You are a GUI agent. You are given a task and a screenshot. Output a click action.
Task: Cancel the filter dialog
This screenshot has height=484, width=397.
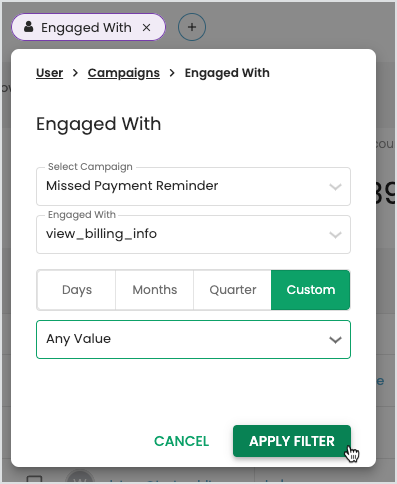click(x=181, y=441)
